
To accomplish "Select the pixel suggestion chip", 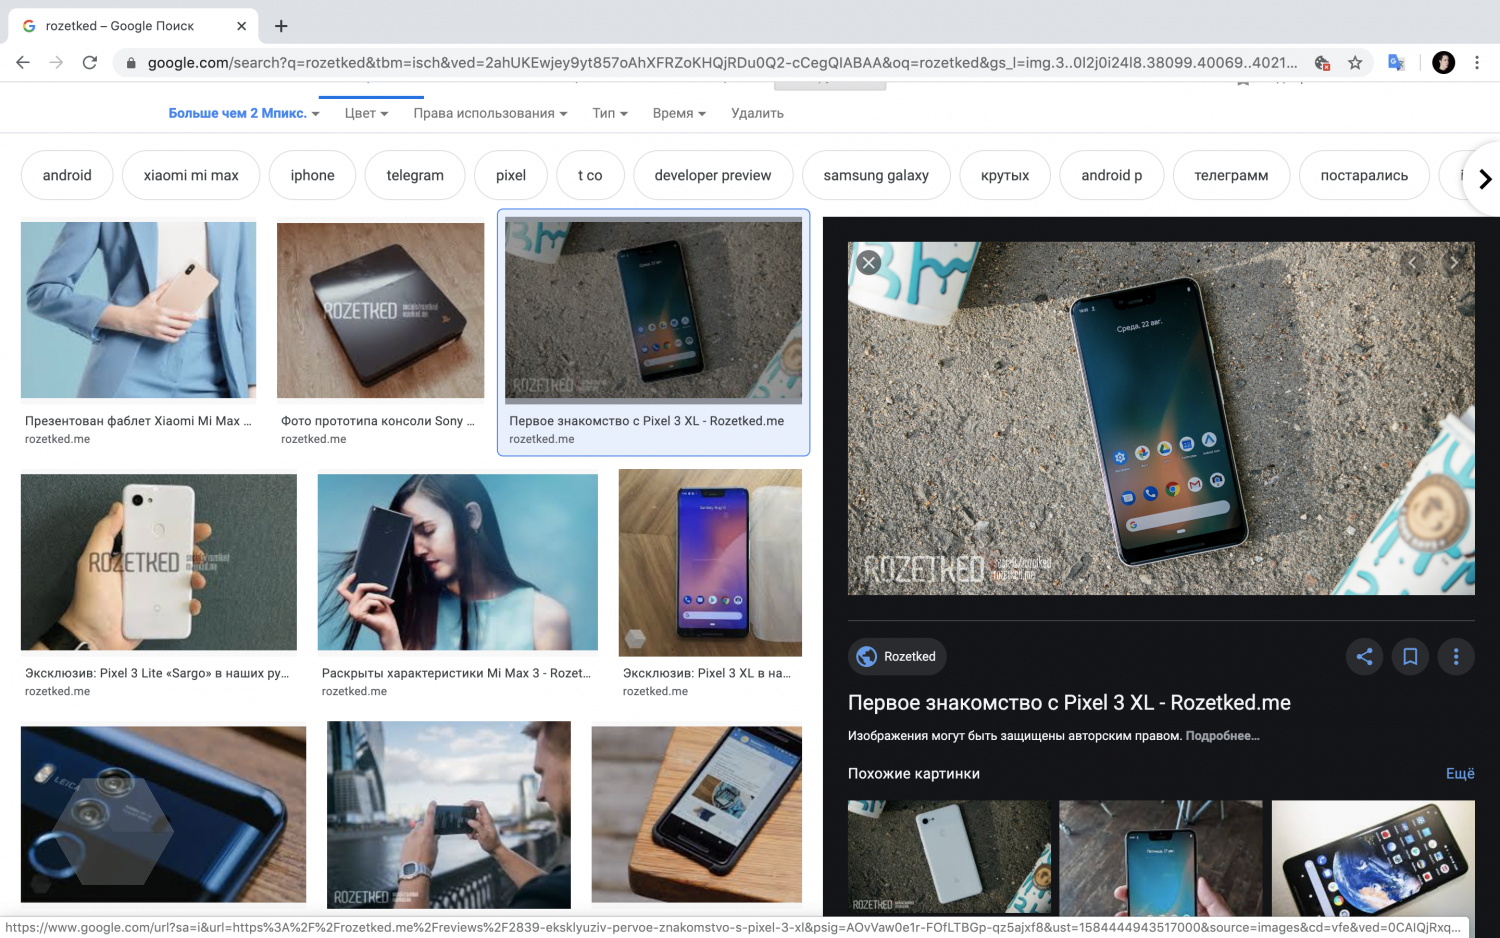I will coord(511,175).
